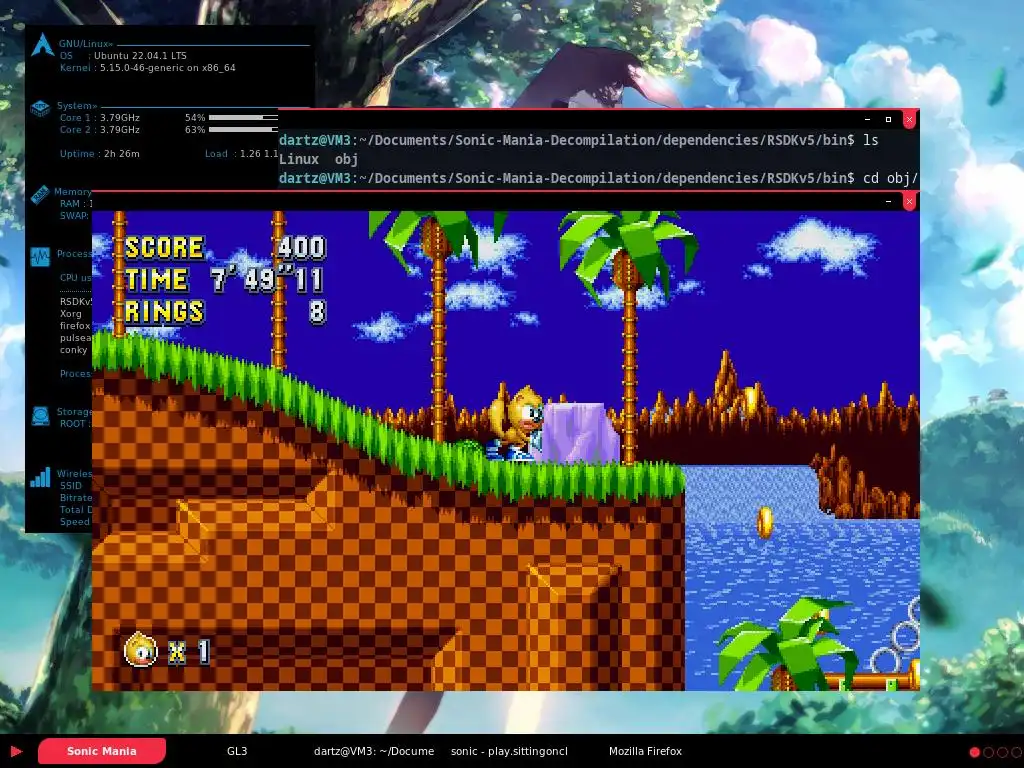Click the timer value 7'49"11

[x=267, y=280]
